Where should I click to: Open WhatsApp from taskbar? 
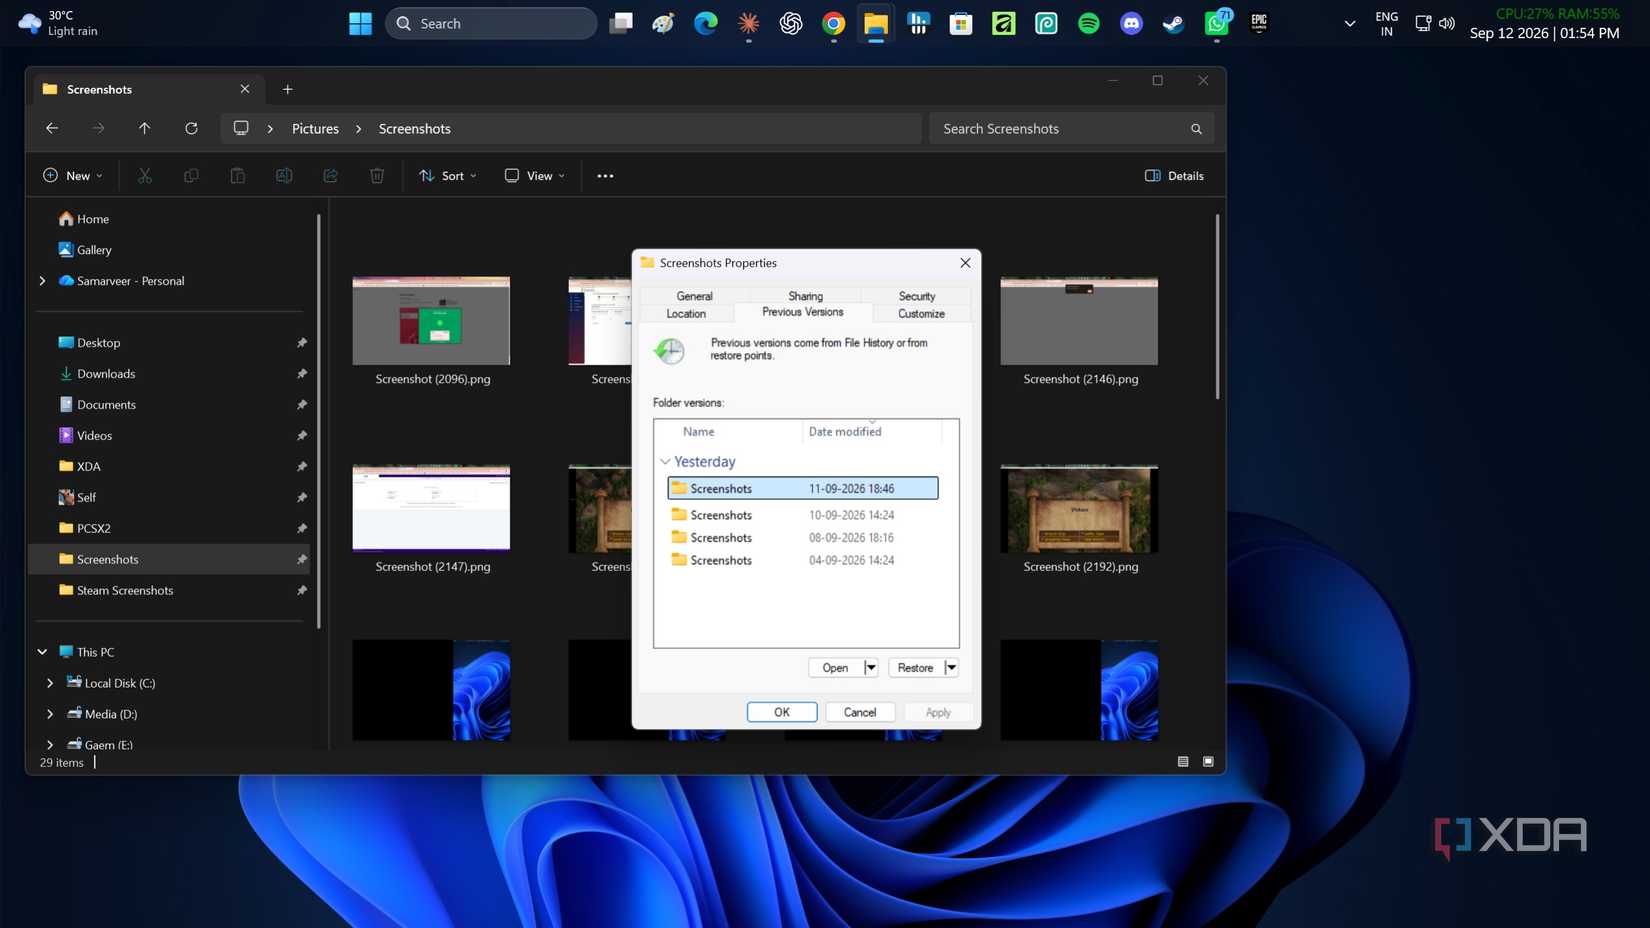click(x=1217, y=23)
